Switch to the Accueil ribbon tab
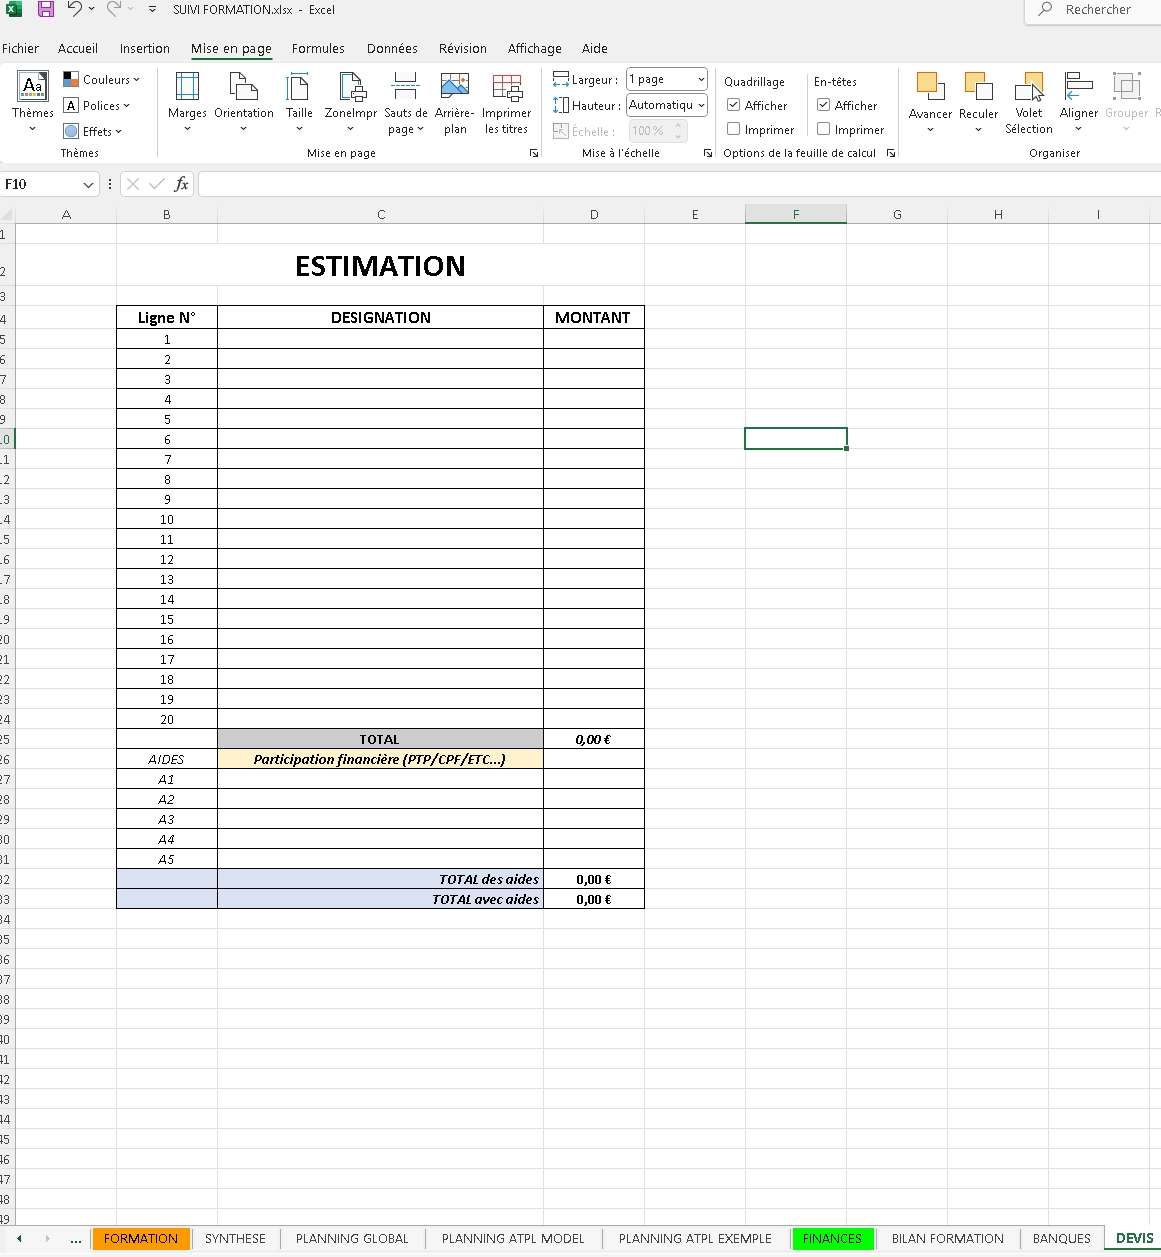The image size is (1161, 1257). (78, 48)
